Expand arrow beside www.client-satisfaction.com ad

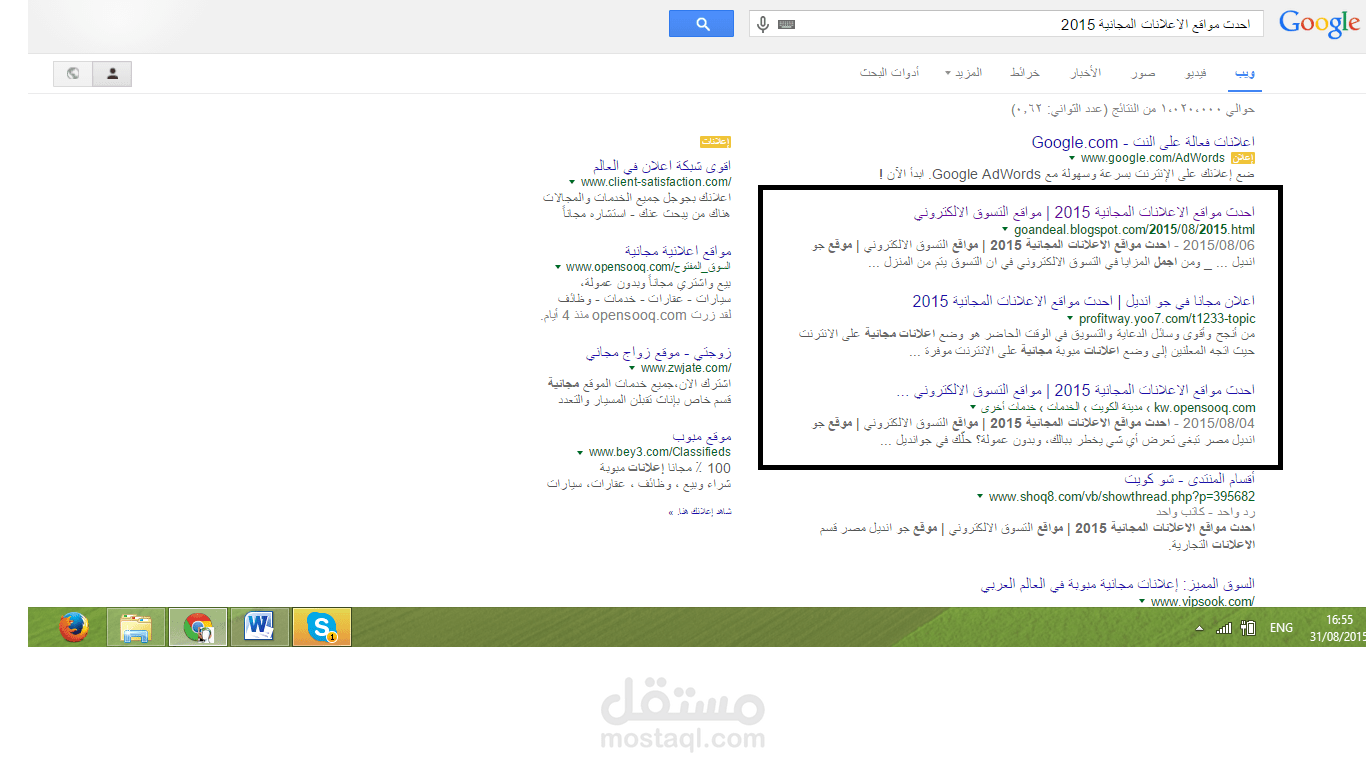click(572, 183)
